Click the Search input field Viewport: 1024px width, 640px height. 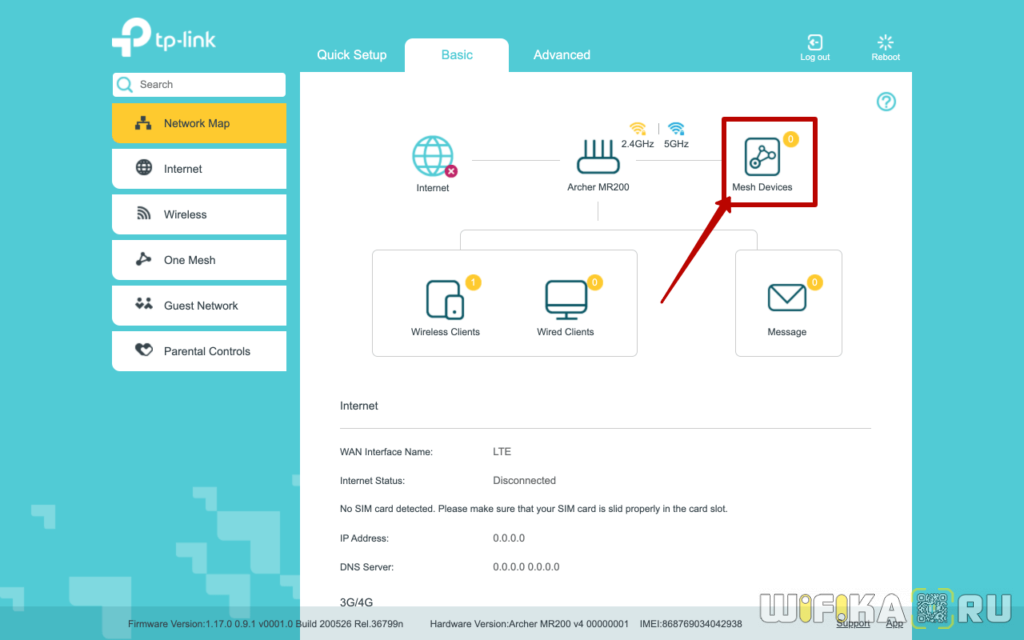point(208,85)
